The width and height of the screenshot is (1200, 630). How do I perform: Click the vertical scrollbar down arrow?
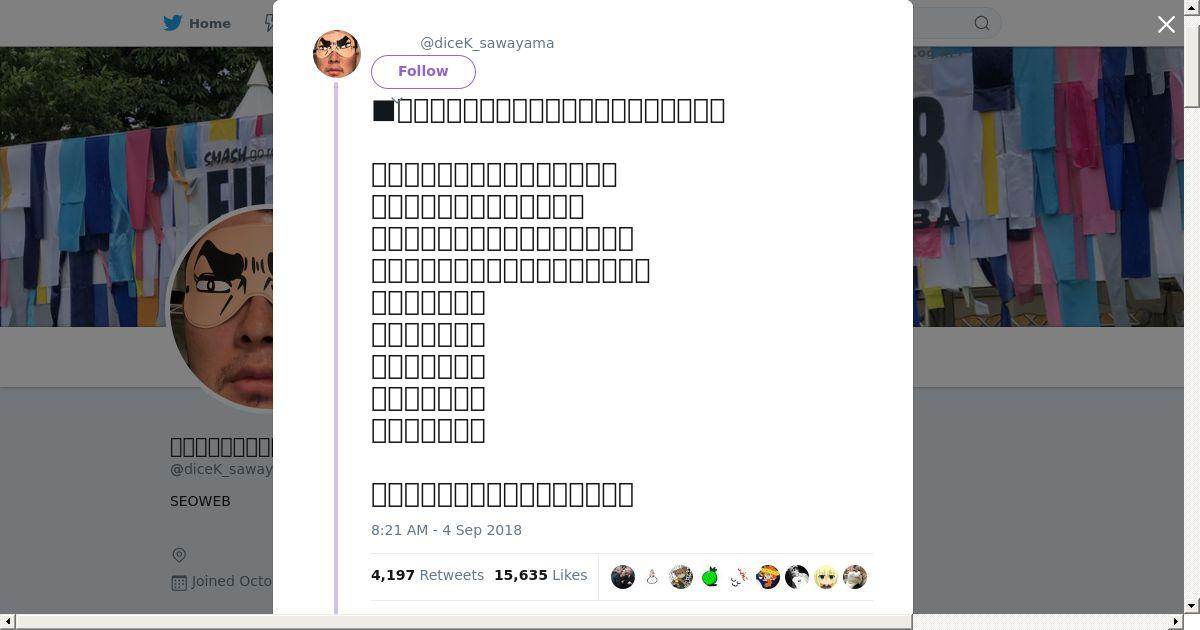(x=1192, y=605)
